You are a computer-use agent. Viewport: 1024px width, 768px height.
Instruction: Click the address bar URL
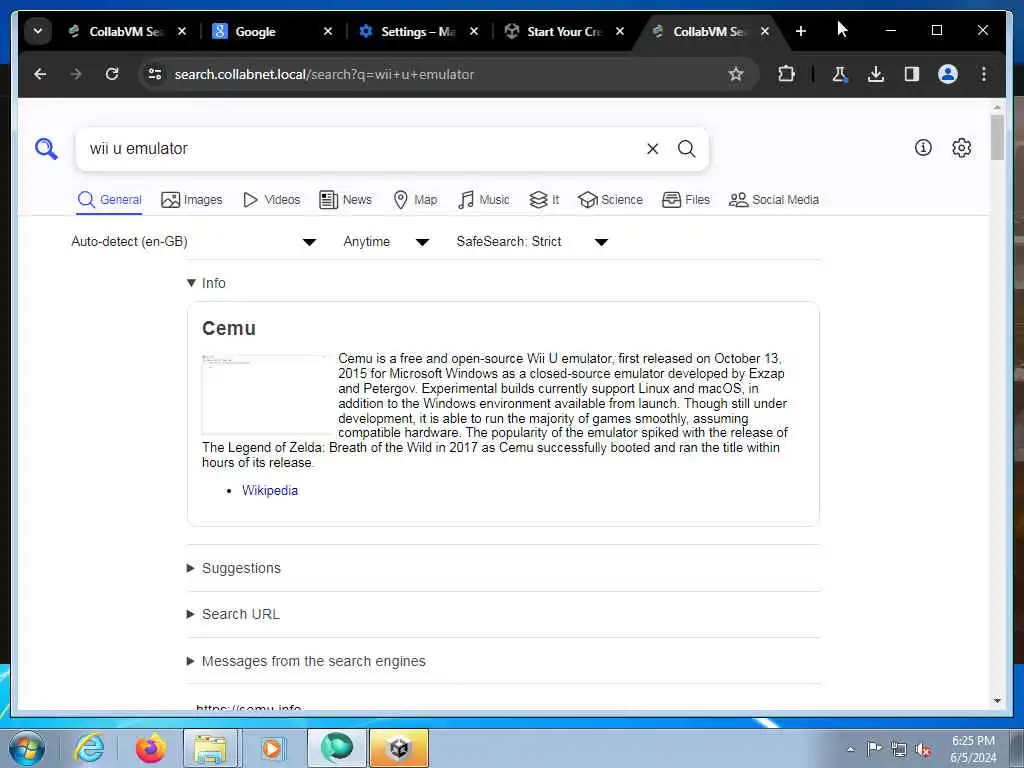tap(324, 74)
